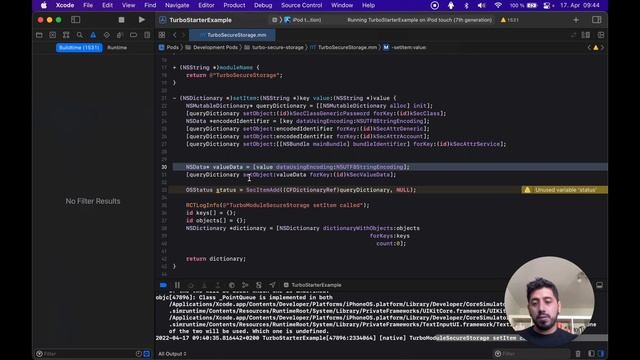The height and width of the screenshot is (360, 640).
Task: Jump to the previous issue arrow
Action: [x=589, y=48]
